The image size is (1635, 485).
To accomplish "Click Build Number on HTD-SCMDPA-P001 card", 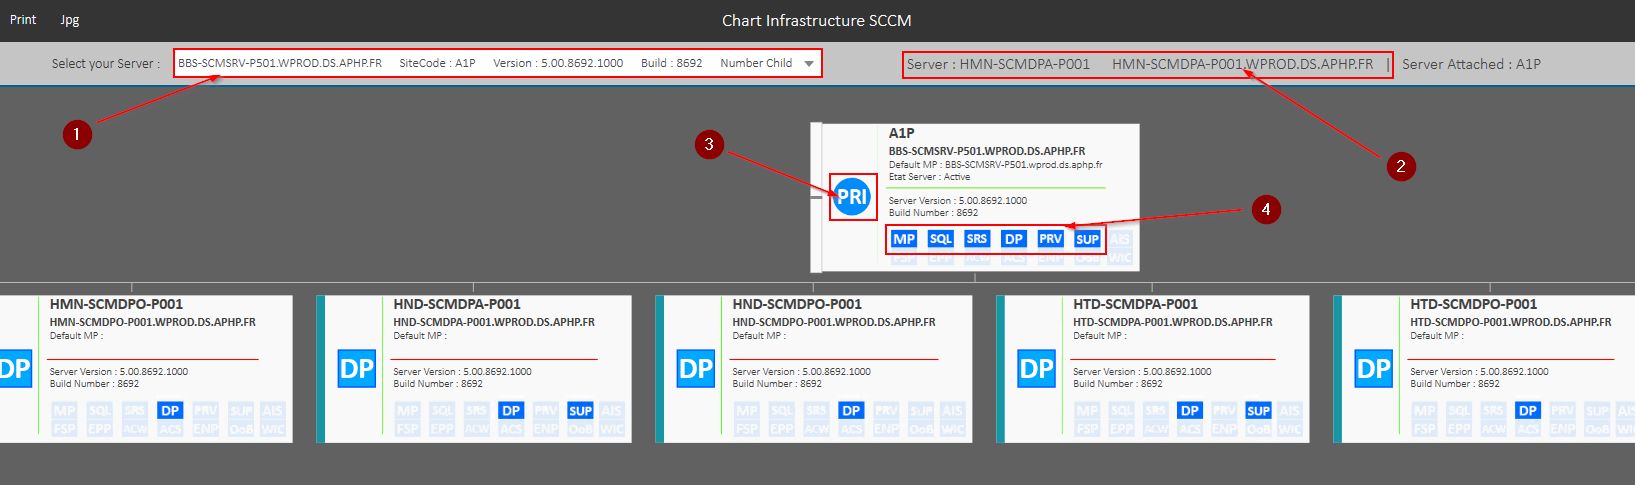I will [x=1118, y=384].
